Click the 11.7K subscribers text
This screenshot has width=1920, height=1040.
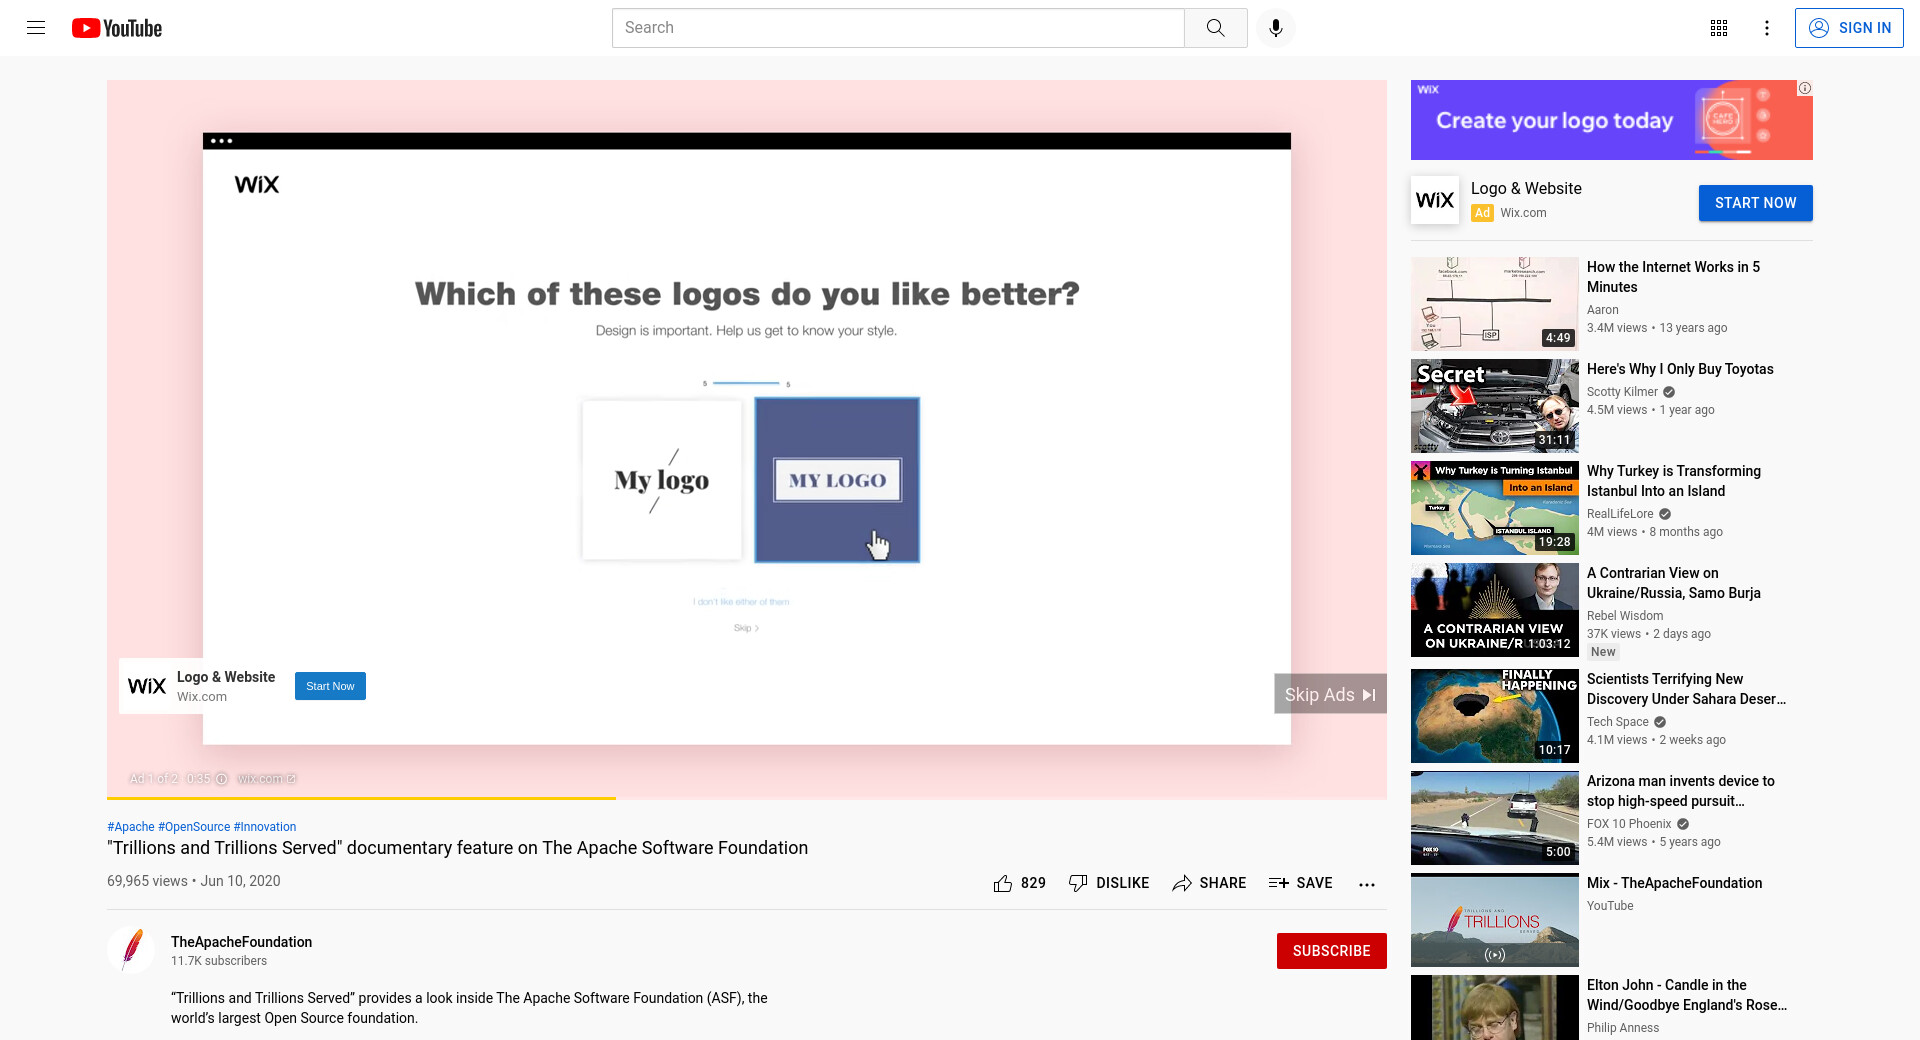219,961
